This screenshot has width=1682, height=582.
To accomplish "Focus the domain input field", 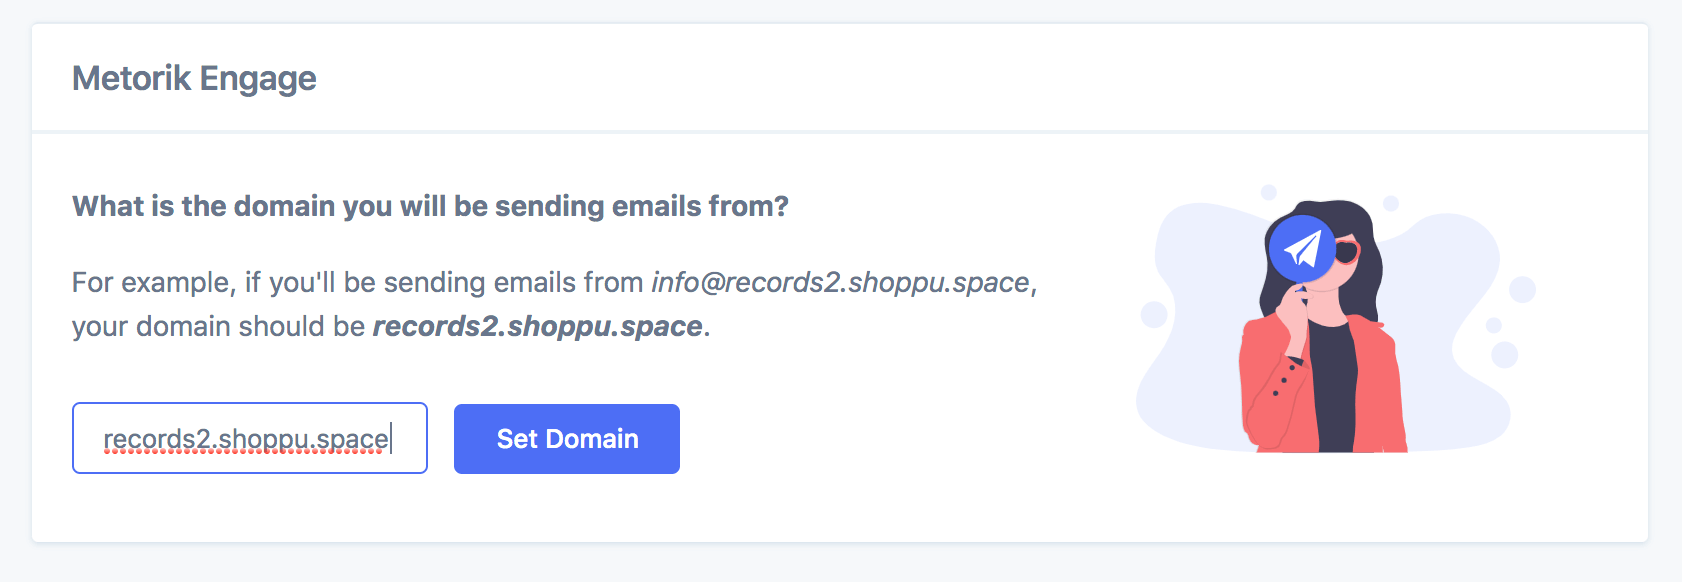I will tap(250, 438).
